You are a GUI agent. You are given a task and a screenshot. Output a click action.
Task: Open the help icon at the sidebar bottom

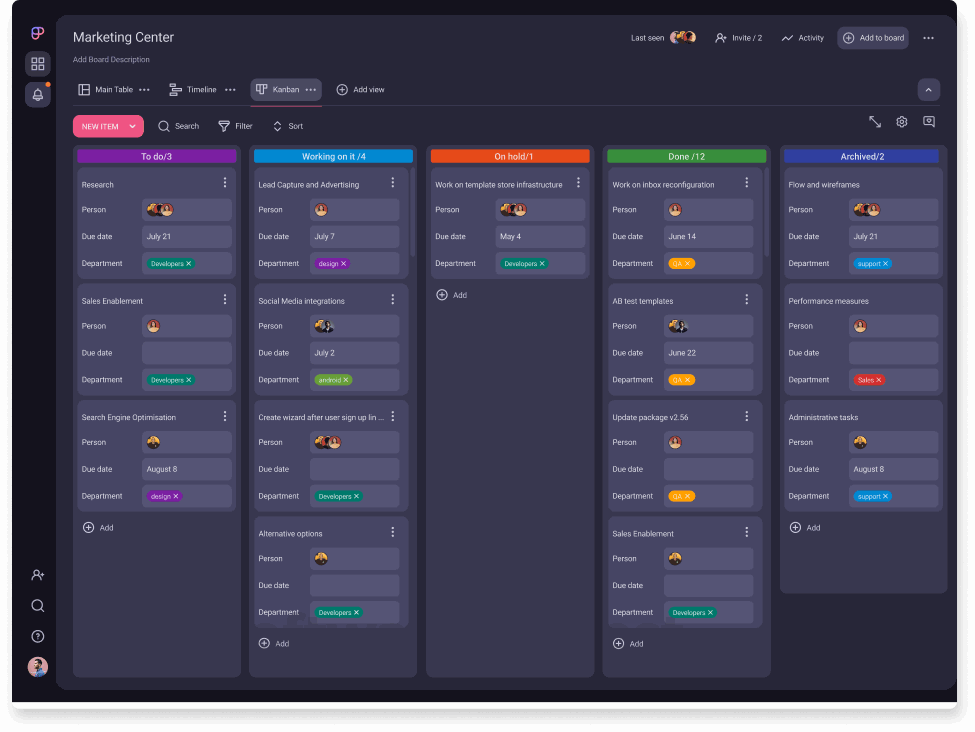(37, 636)
